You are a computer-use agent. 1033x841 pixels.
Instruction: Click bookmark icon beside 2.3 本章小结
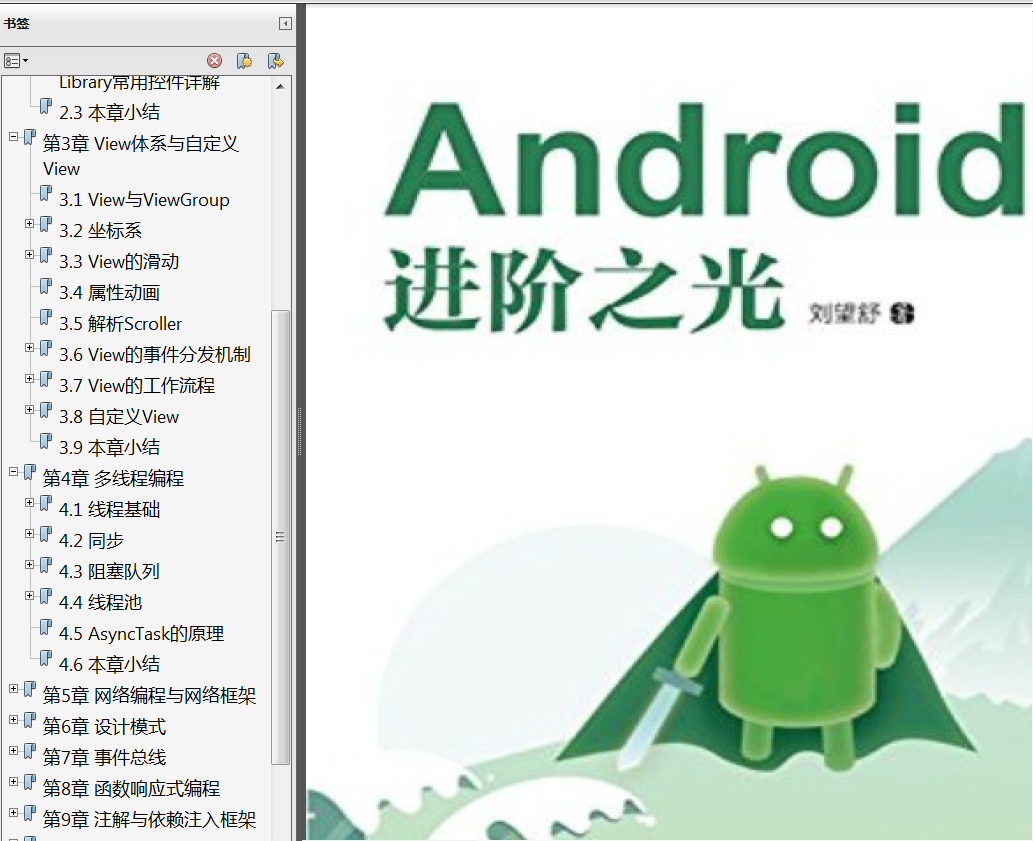(x=45, y=106)
